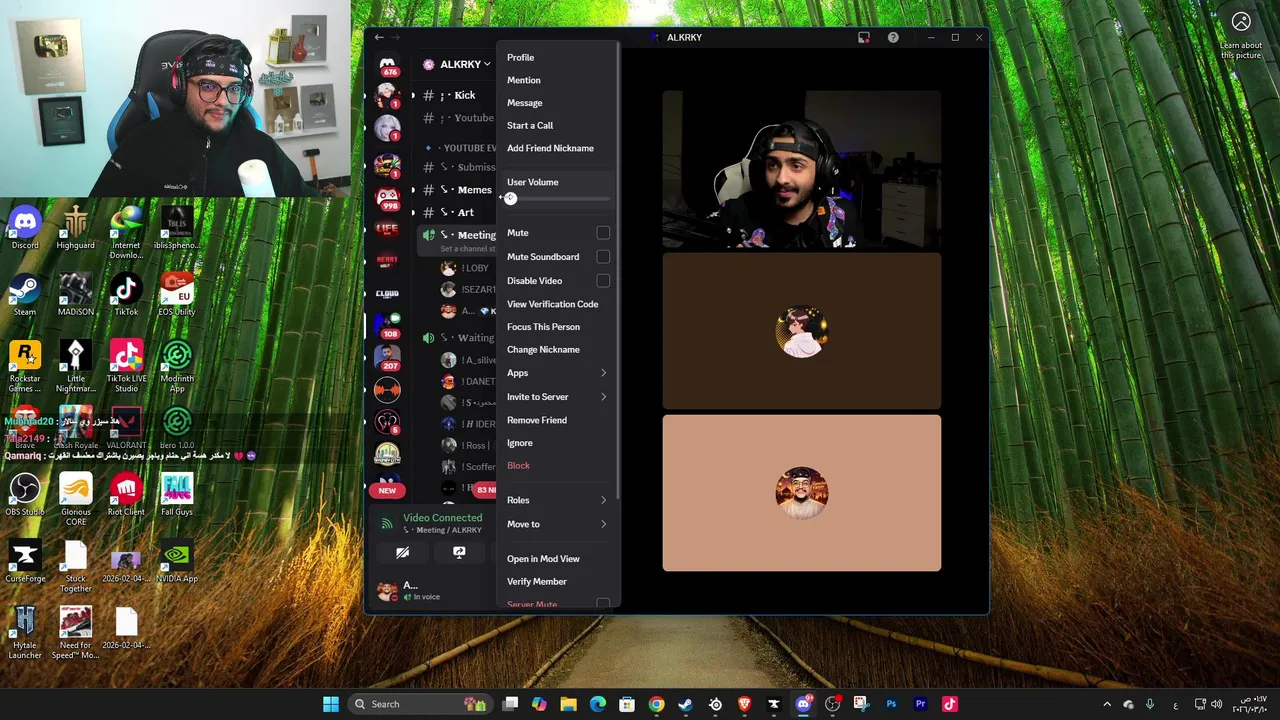
Task: Open the CLOUD server icon in sidebar
Action: click(x=387, y=293)
